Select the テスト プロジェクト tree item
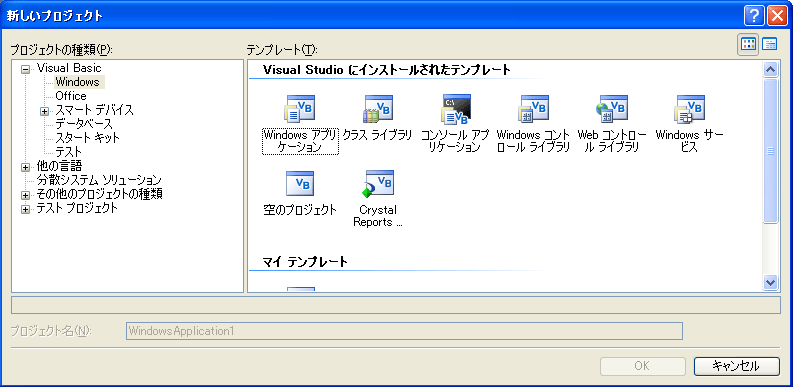The image size is (793, 387). click(x=77, y=208)
